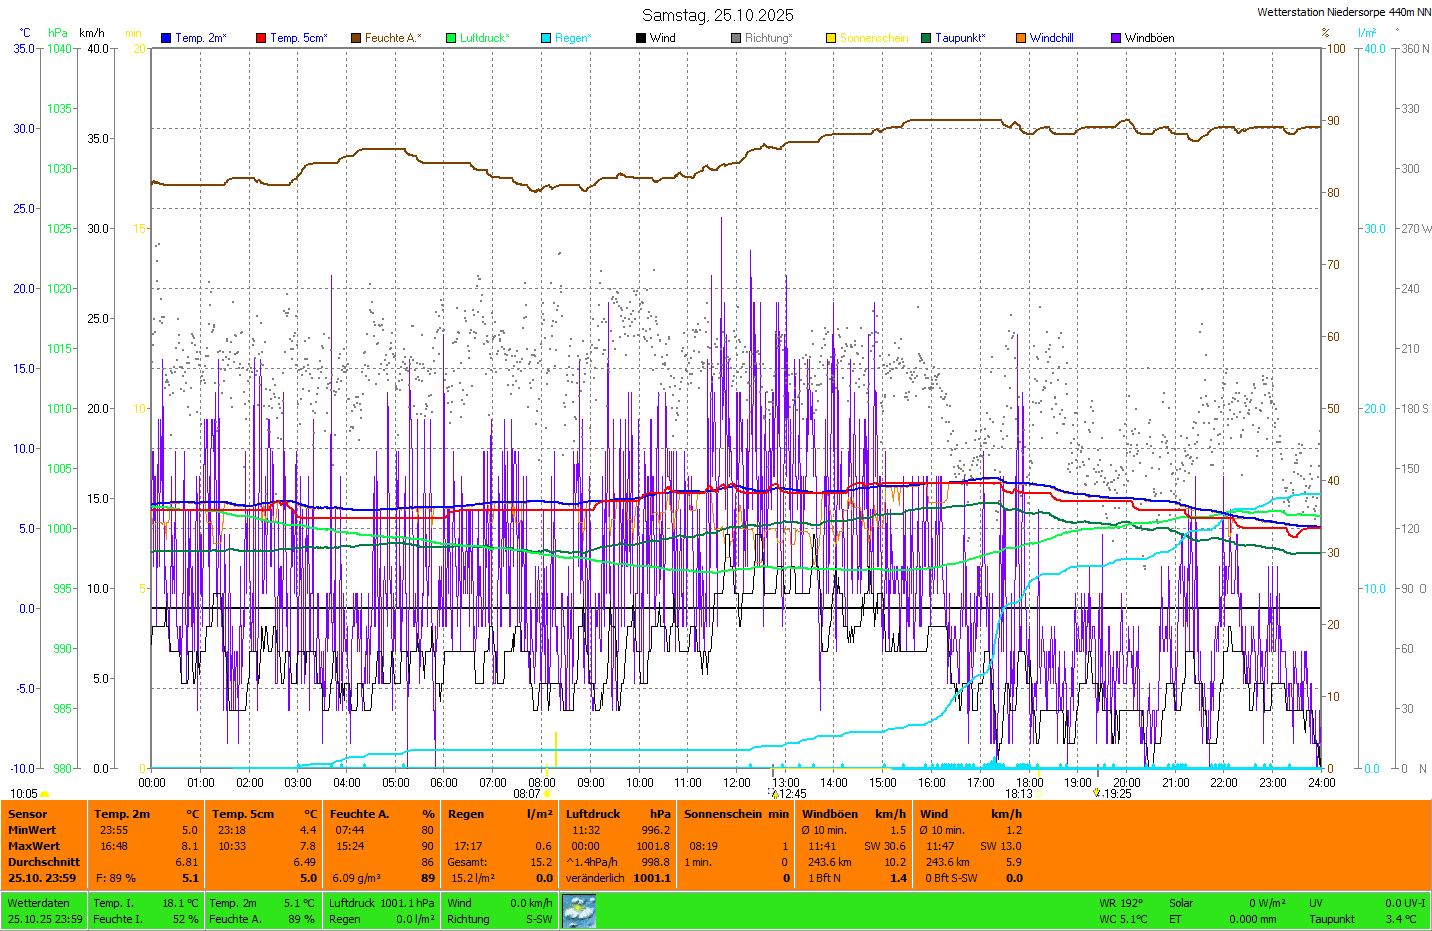Click the gray Richtung legend square
The height and width of the screenshot is (931, 1432).
(736, 38)
